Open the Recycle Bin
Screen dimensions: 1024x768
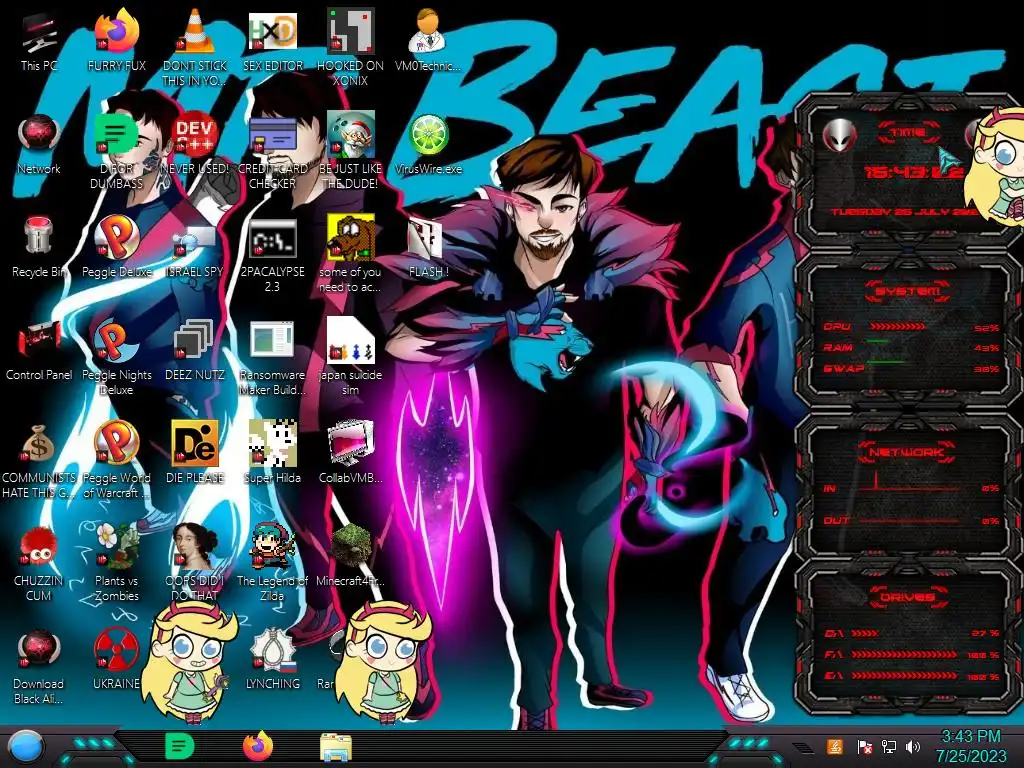(39, 247)
